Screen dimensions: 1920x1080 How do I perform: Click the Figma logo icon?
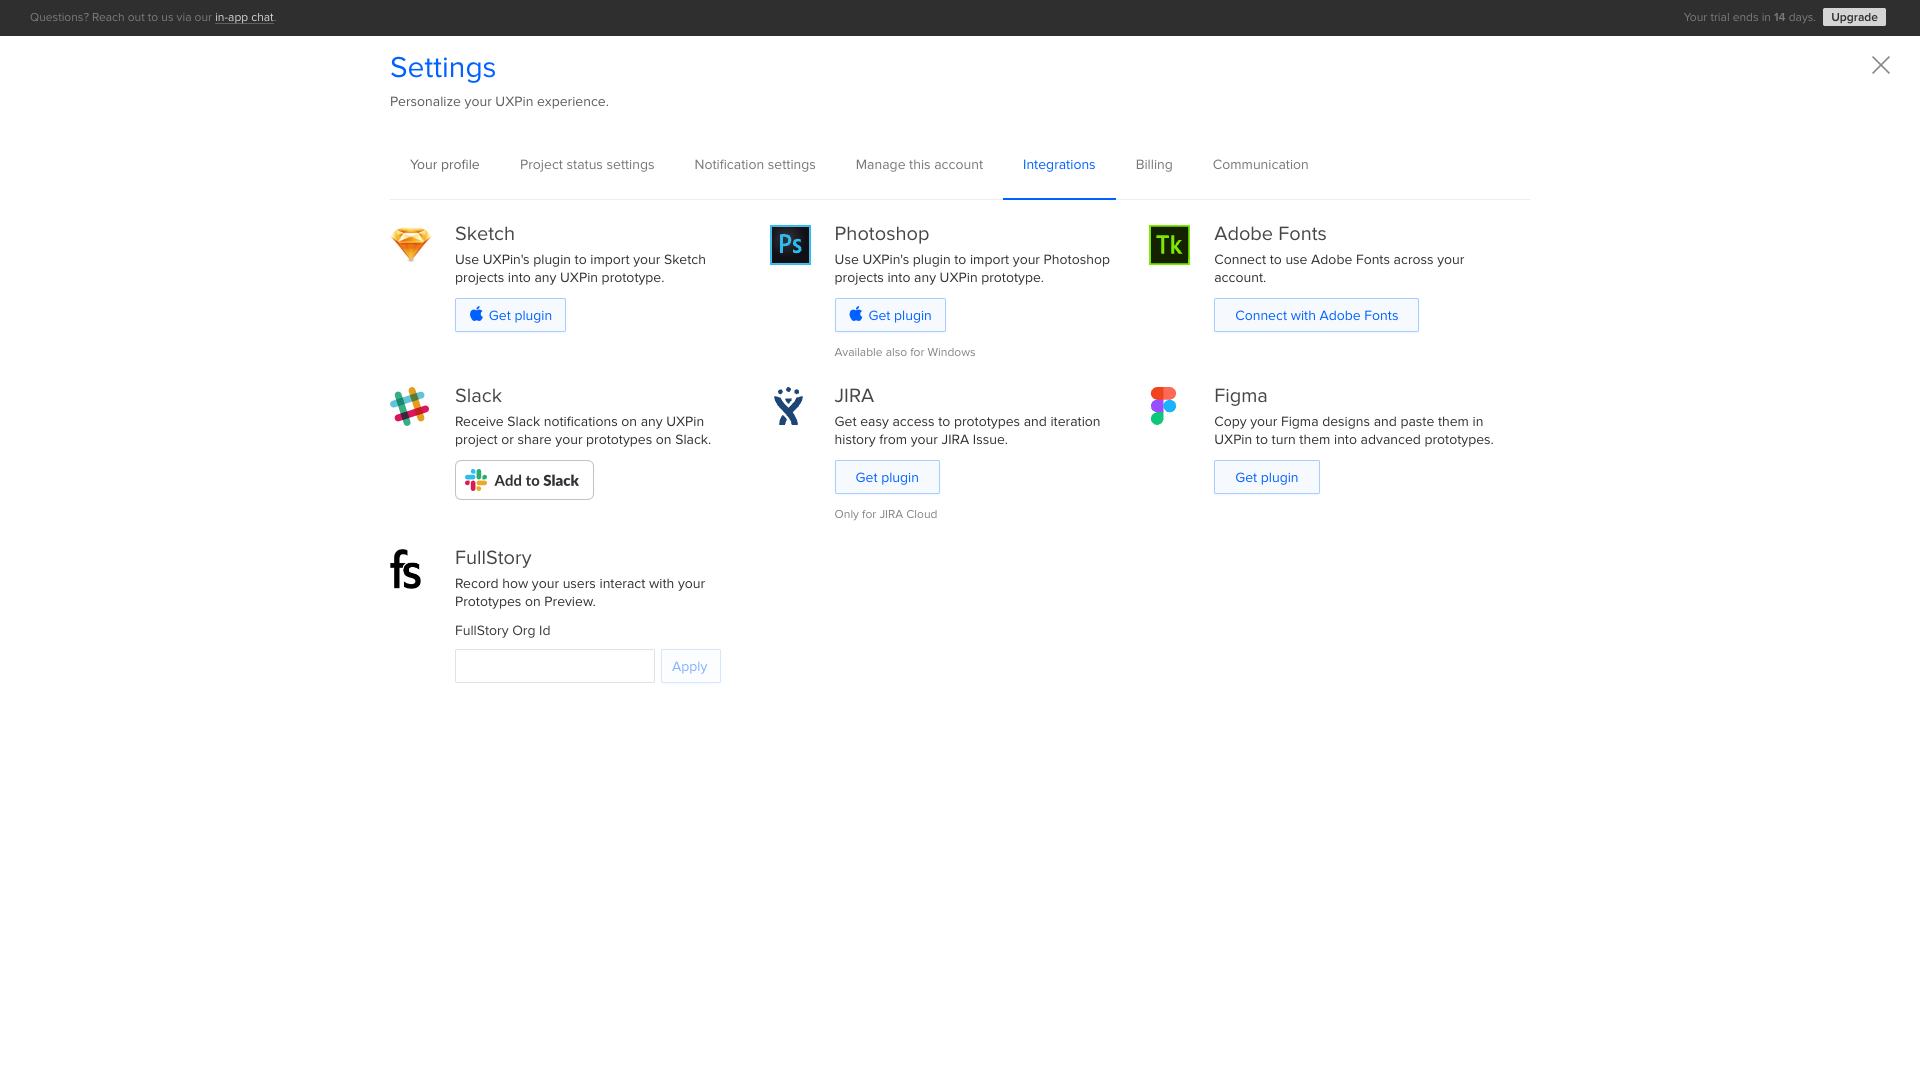pyautogui.click(x=1162, y=406)
